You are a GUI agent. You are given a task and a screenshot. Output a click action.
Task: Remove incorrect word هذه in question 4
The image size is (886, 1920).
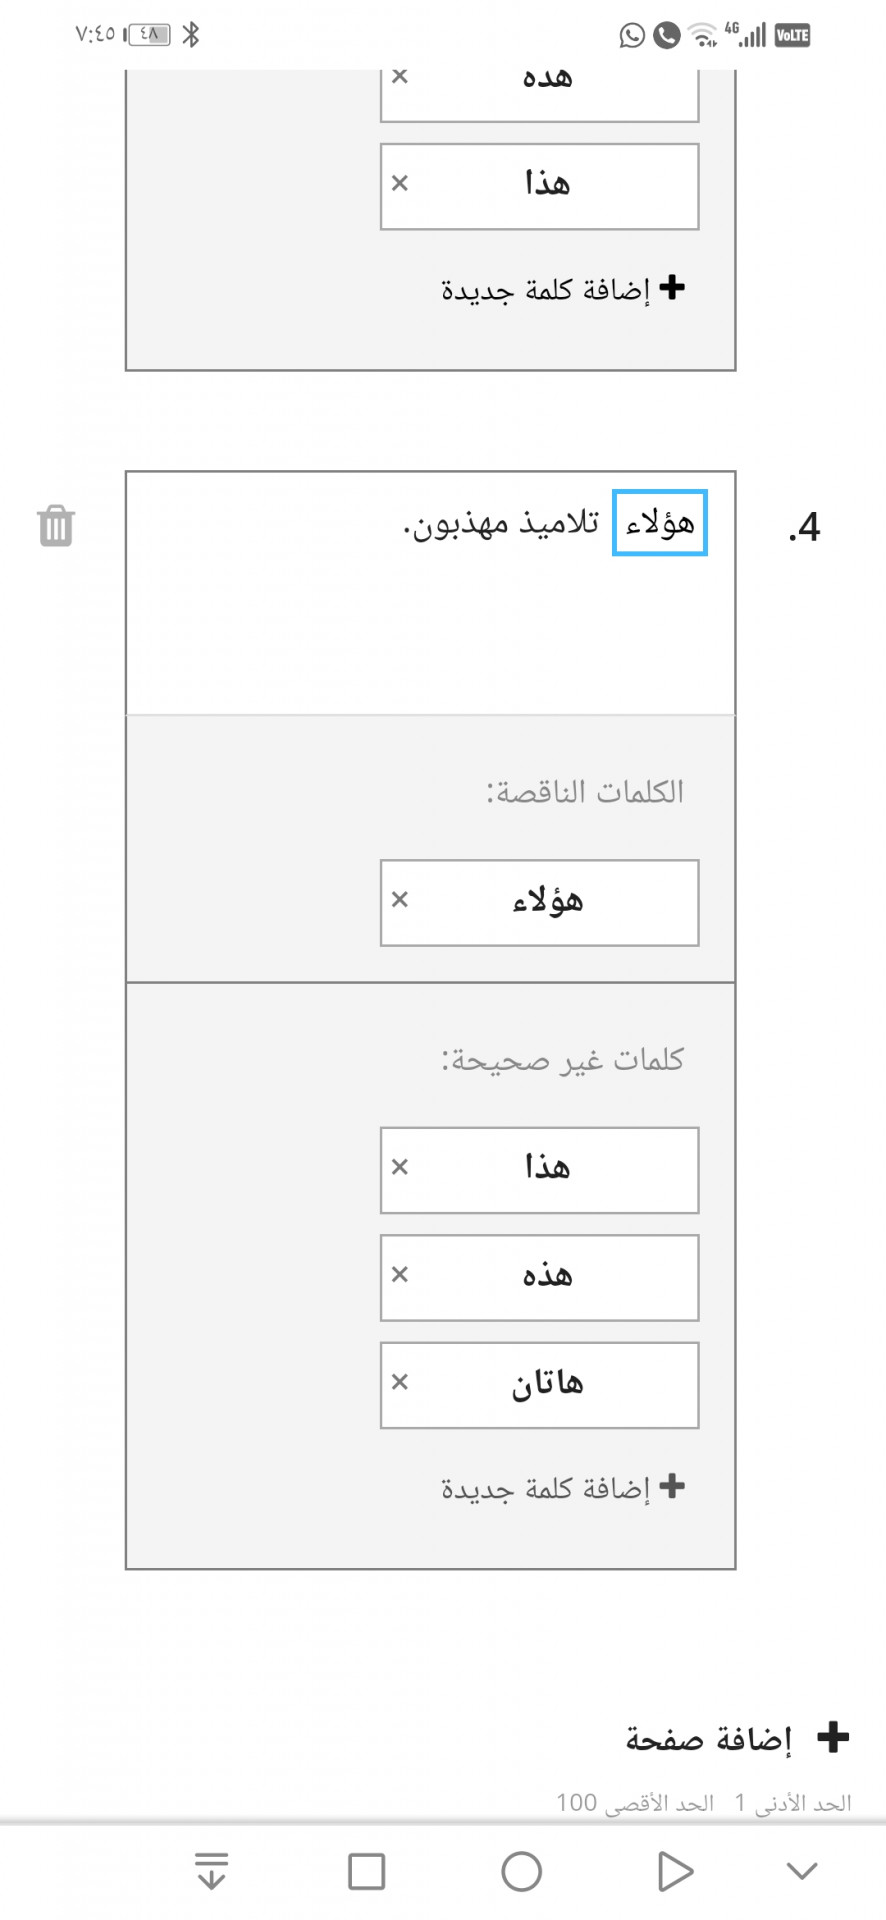(400, 1275)
